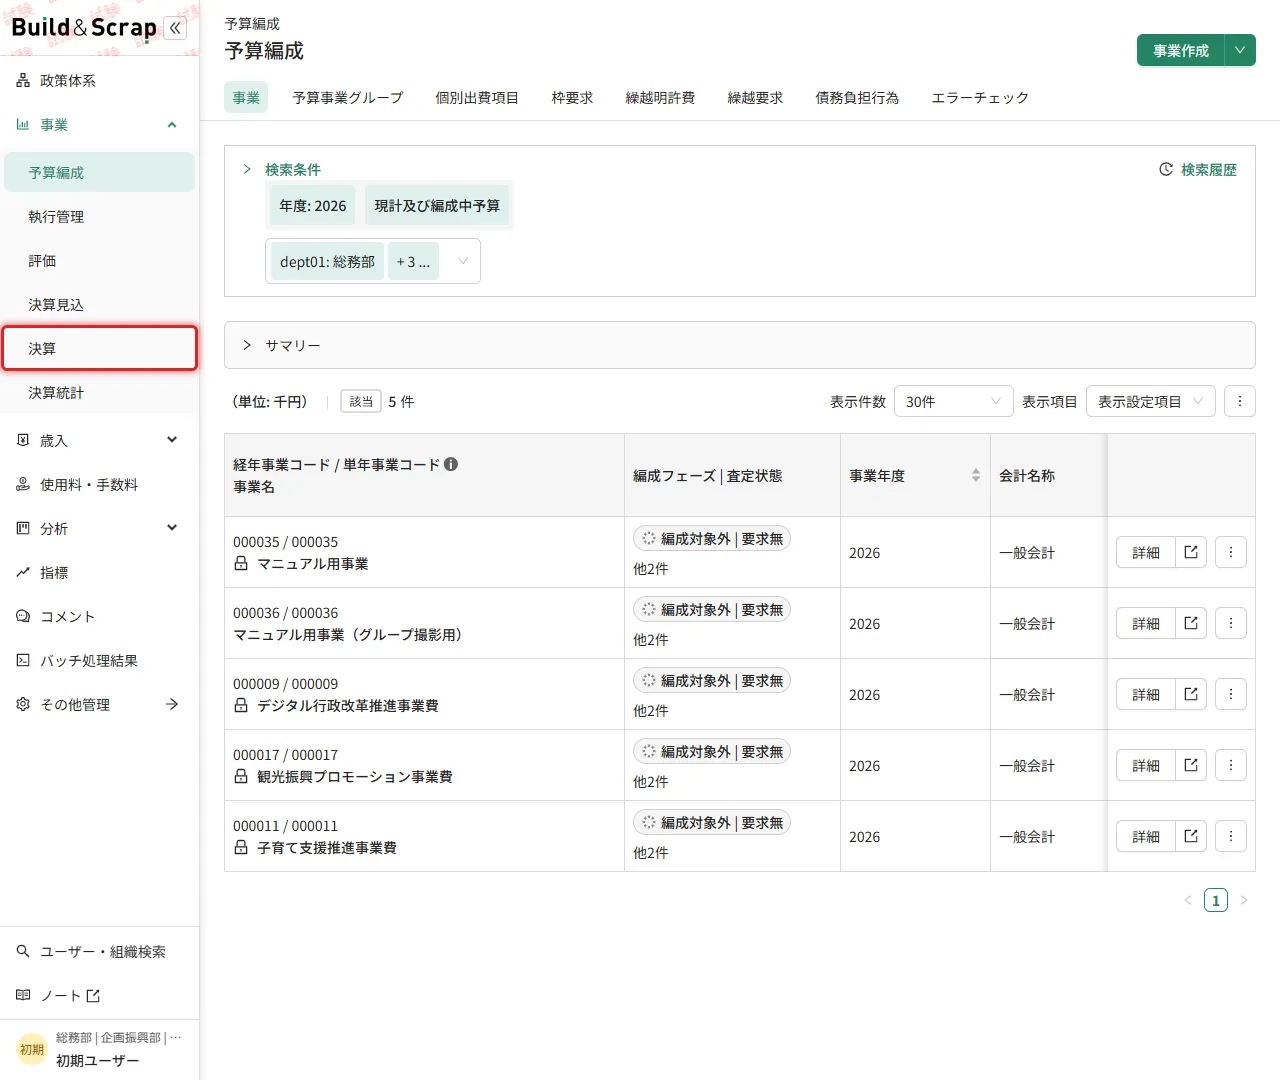Open ノート external link
This screenshot has height=1080, width=1280.
pos(99,995)
